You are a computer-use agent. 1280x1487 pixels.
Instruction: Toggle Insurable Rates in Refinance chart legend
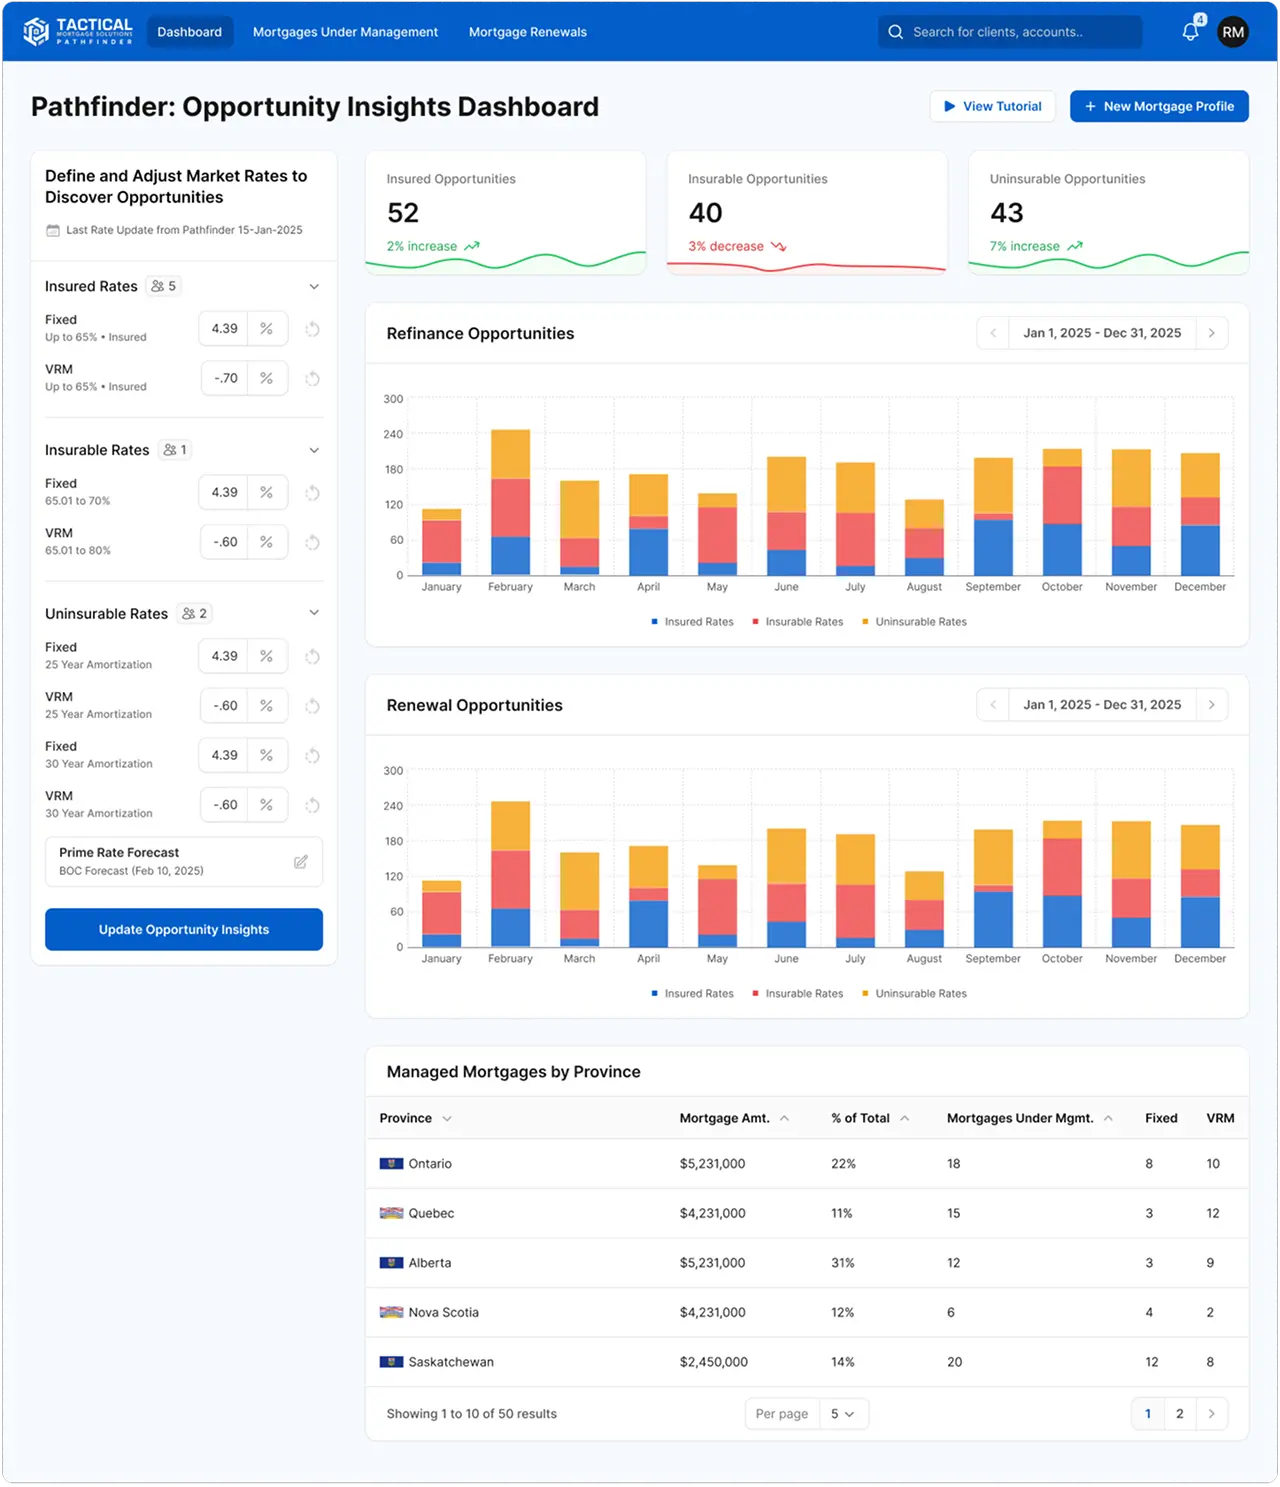797,621
